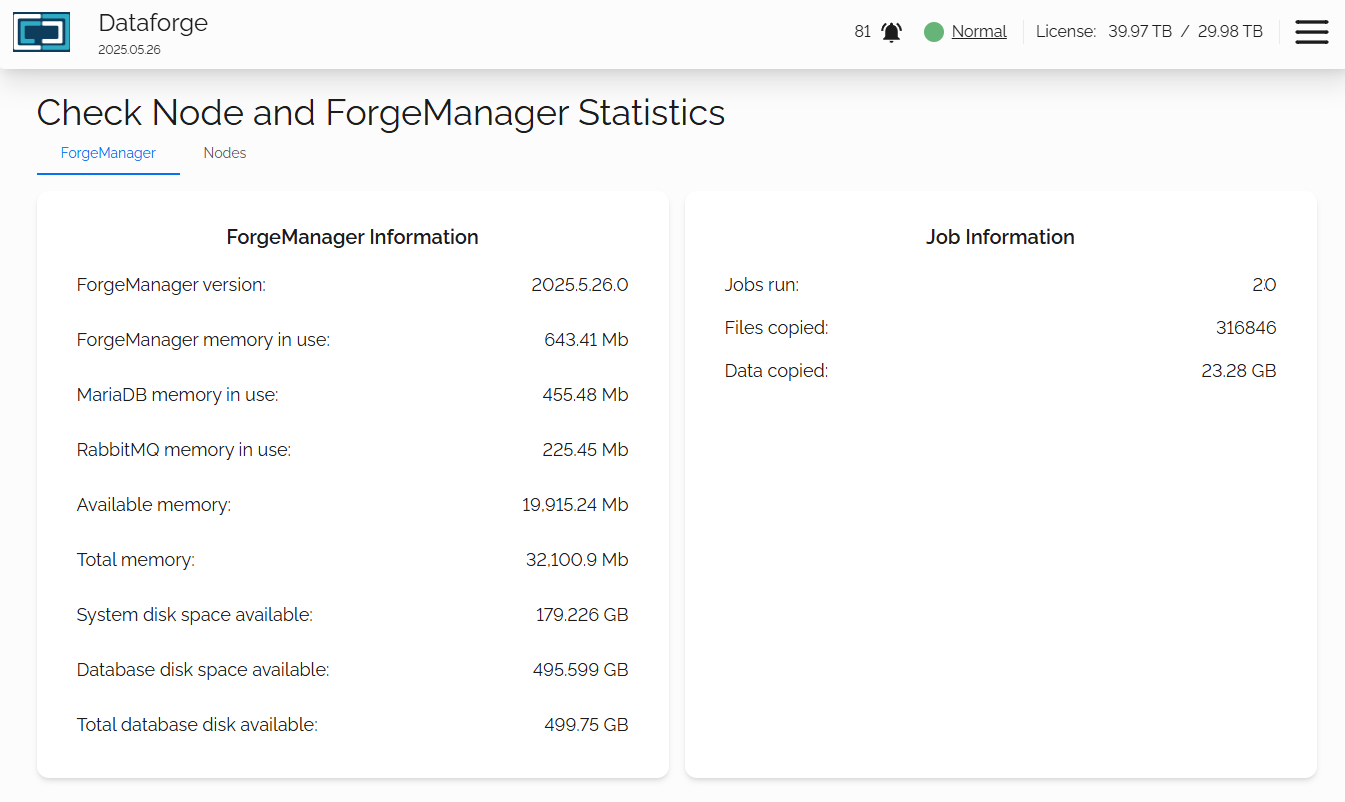Switch to the Nodes tab

tap(225, 153)
